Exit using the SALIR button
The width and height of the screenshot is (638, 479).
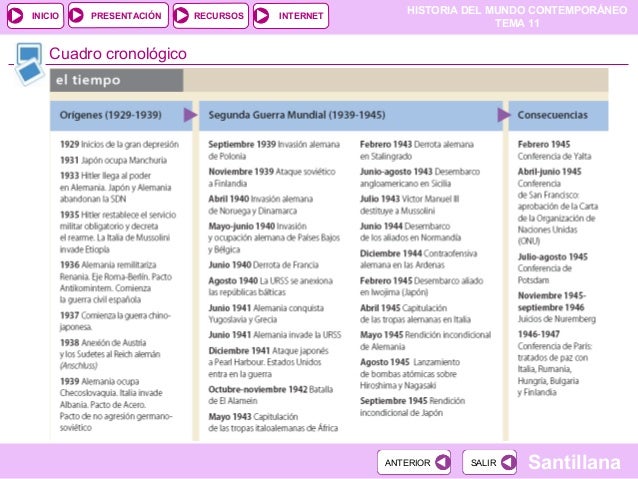[489, 462]
